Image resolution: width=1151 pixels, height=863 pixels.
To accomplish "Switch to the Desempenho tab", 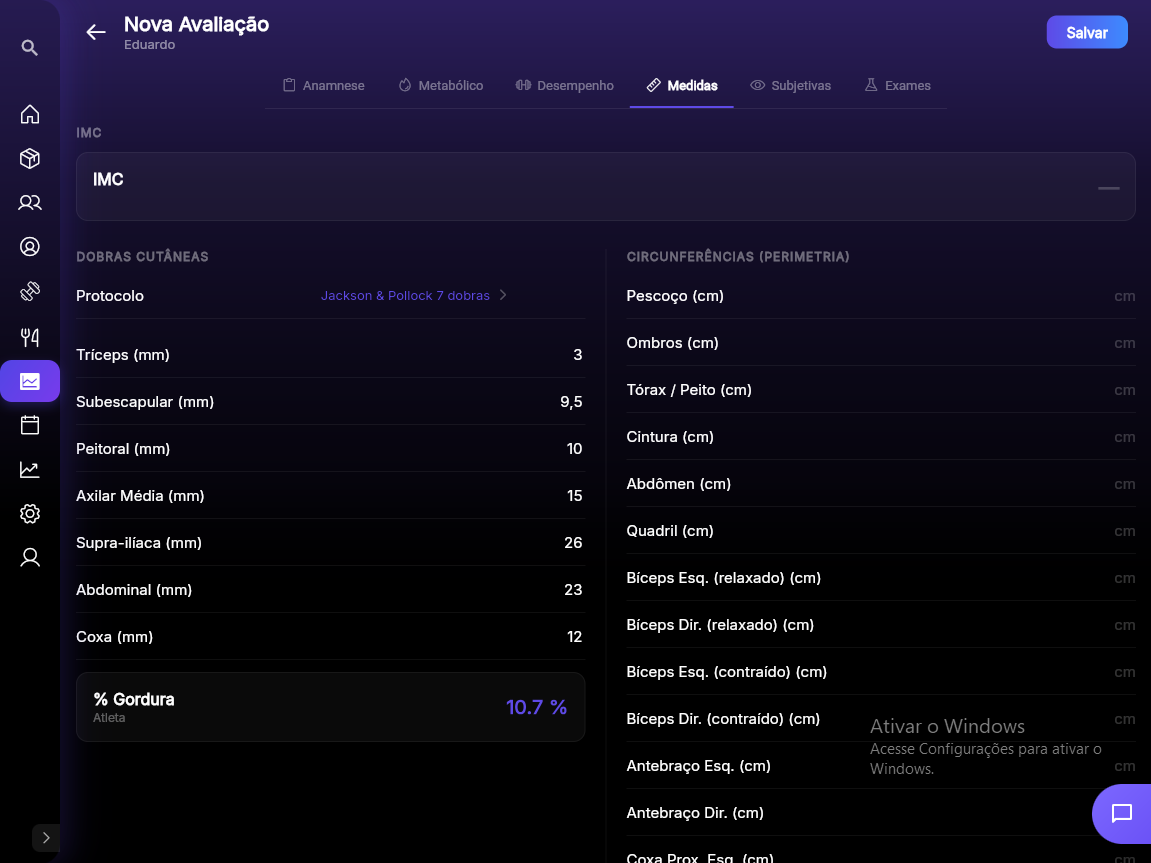I will (564, 85).
